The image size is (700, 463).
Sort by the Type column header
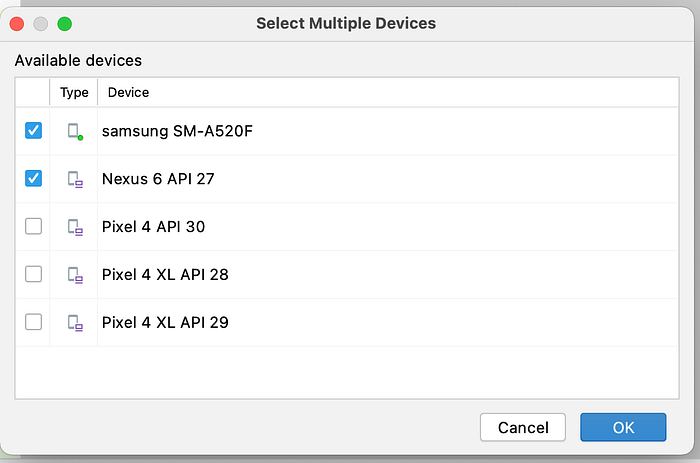pos(74,92)
